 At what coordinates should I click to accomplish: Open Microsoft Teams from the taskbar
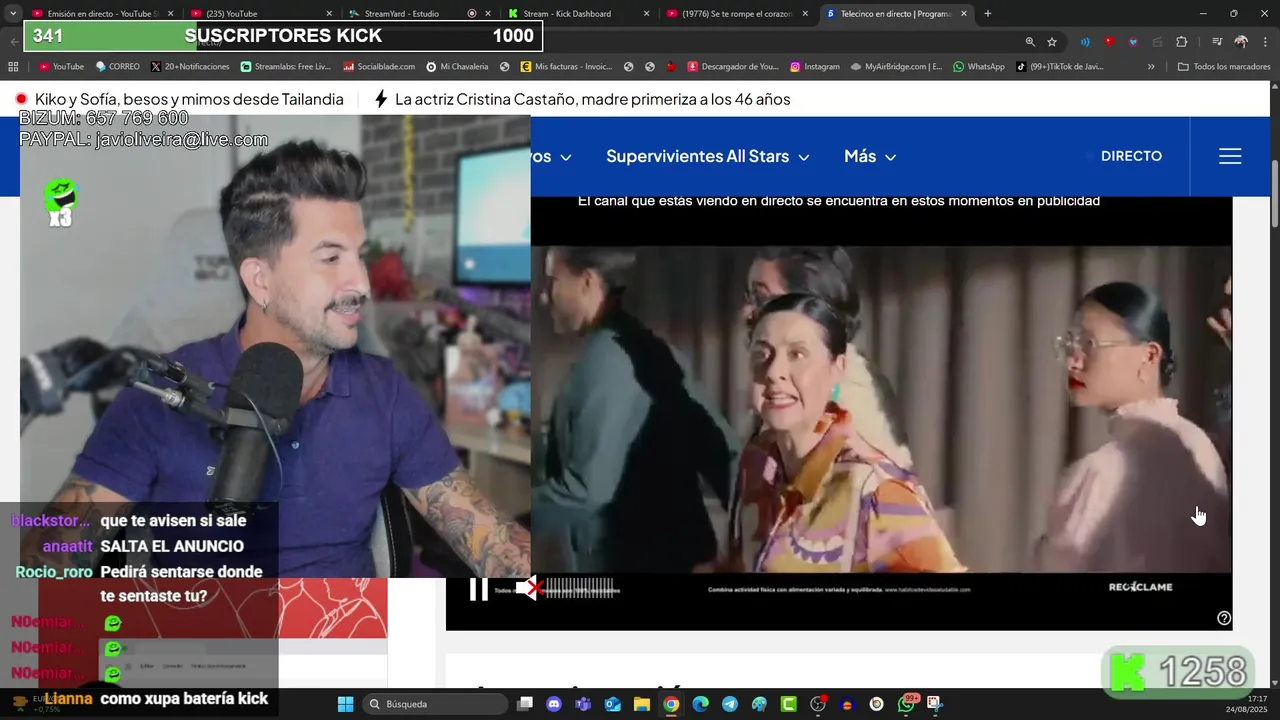(583, 704)
